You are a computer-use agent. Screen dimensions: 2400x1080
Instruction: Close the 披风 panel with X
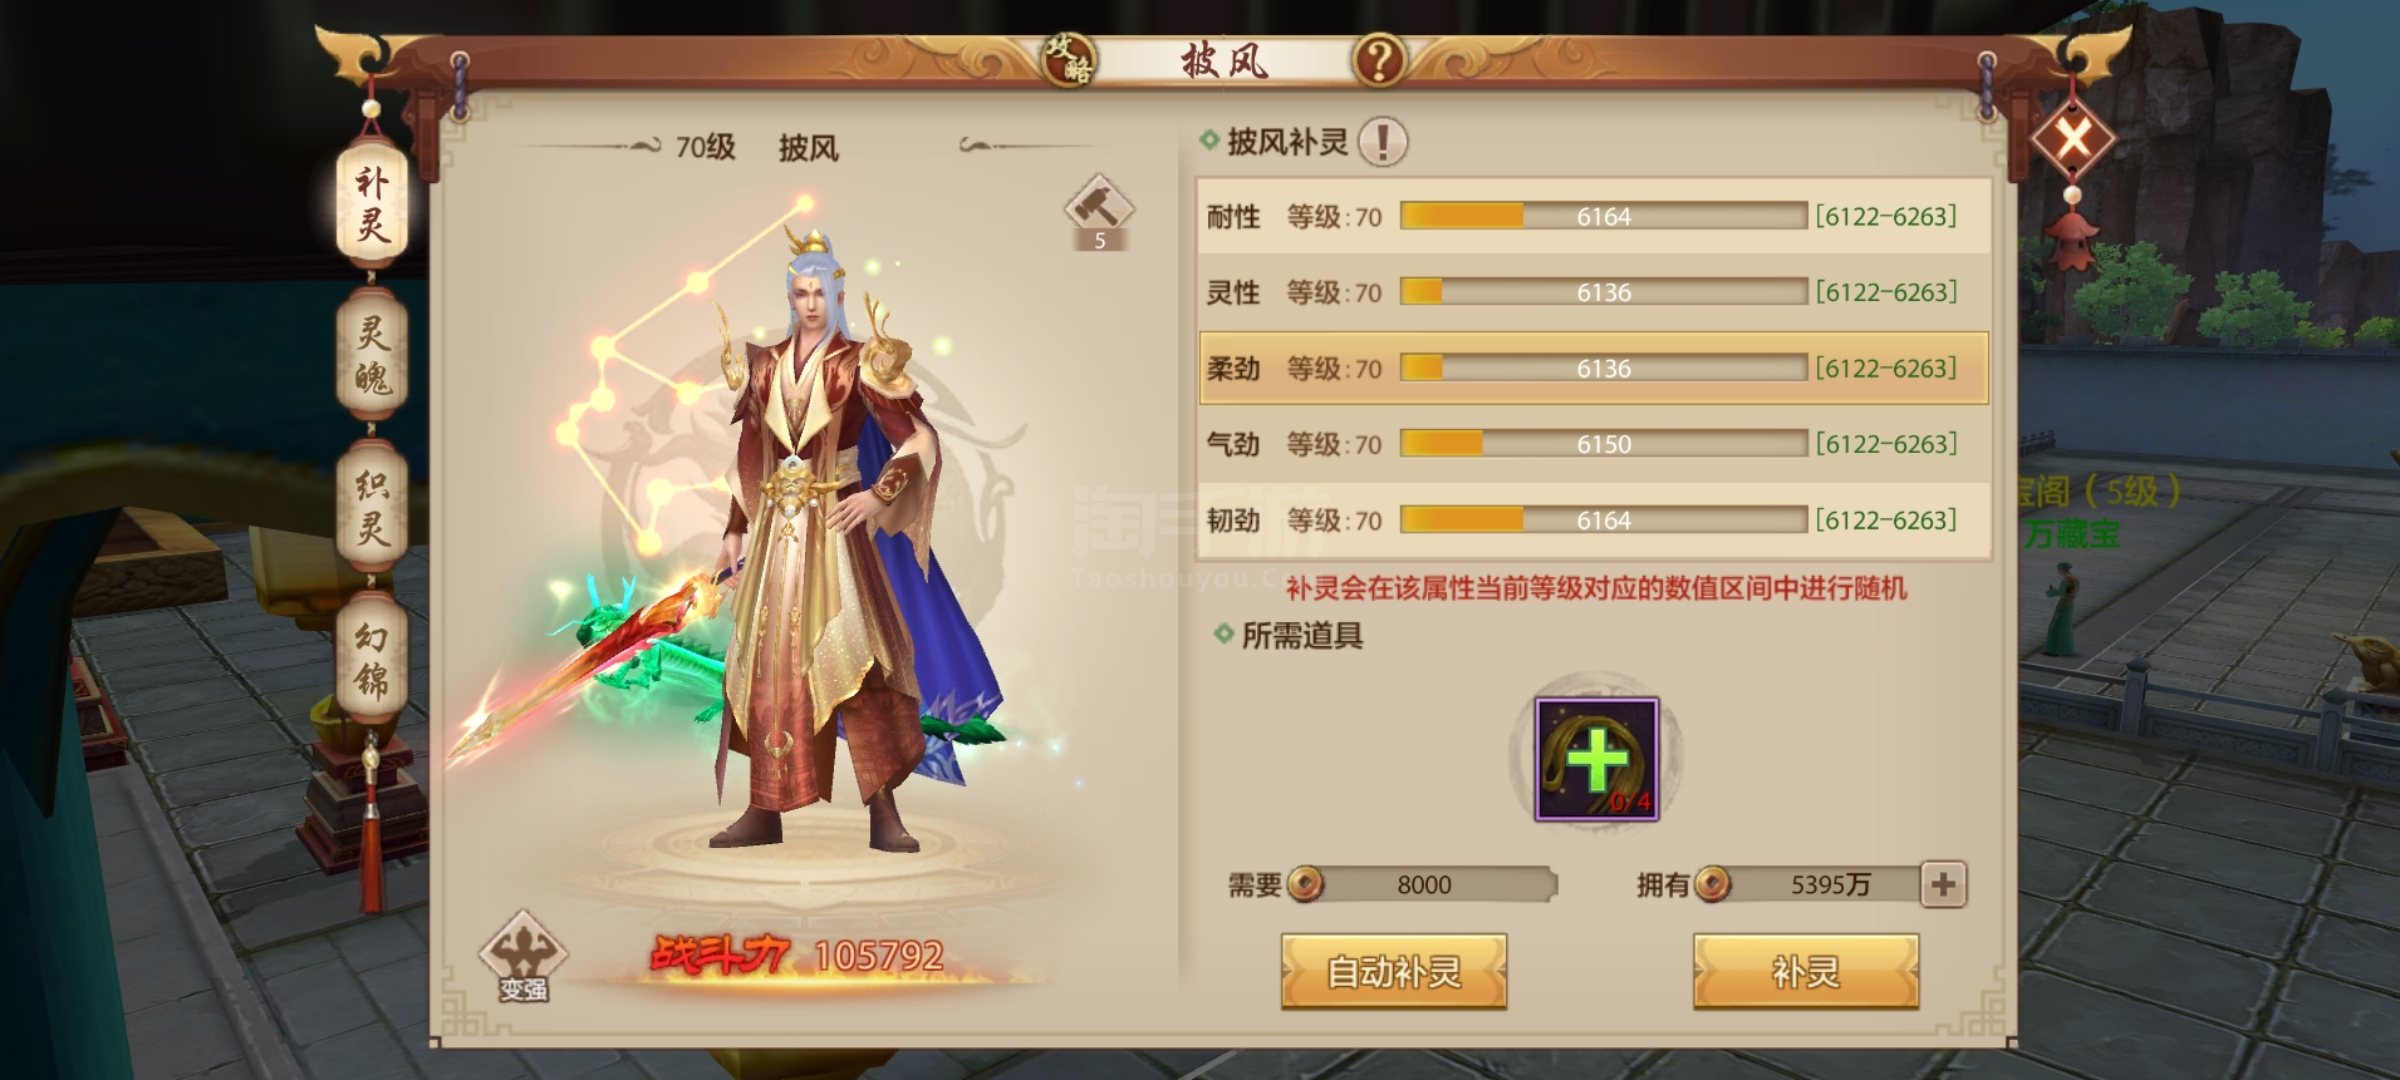2073,138
